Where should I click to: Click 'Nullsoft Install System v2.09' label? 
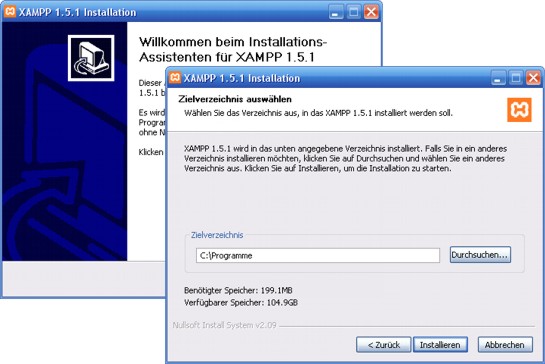click(225, 325)
